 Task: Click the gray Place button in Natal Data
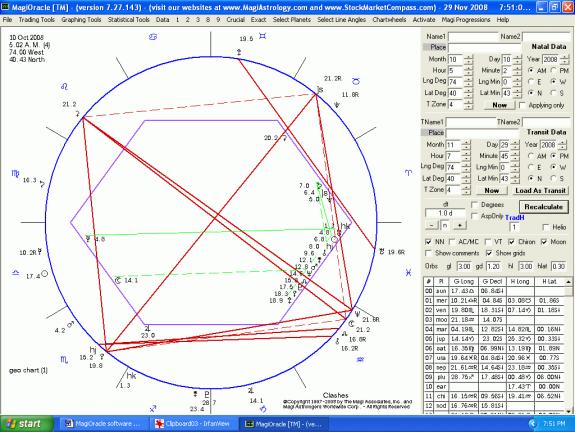click(x=435, y=47)
